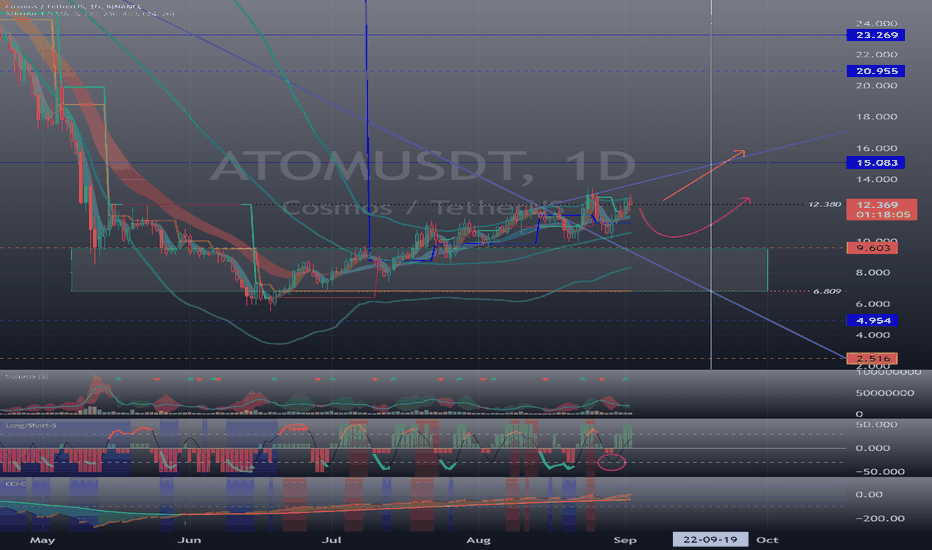932x550 pixels.
Task: Click the 18.000 price axis tick
Action: click(x=876, y=117)
